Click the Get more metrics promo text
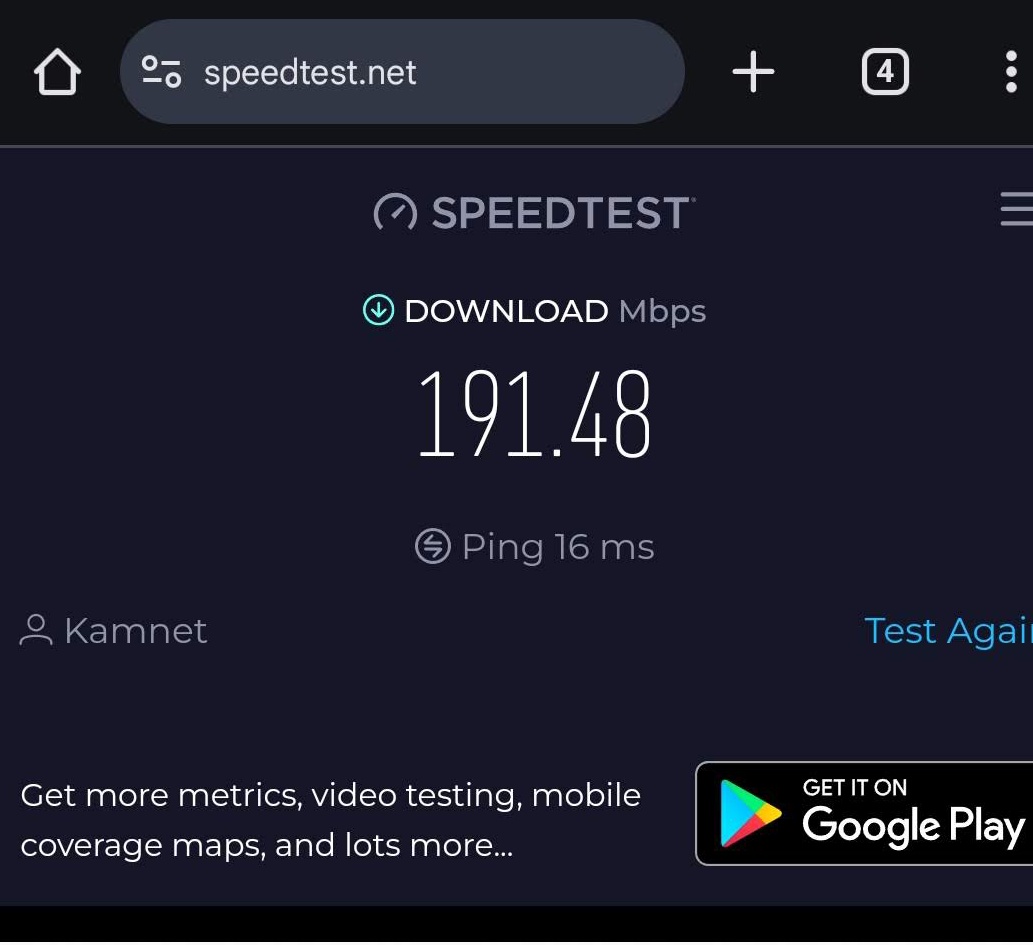This screenshot has height=945, width=1033. (x=331, y=820)
